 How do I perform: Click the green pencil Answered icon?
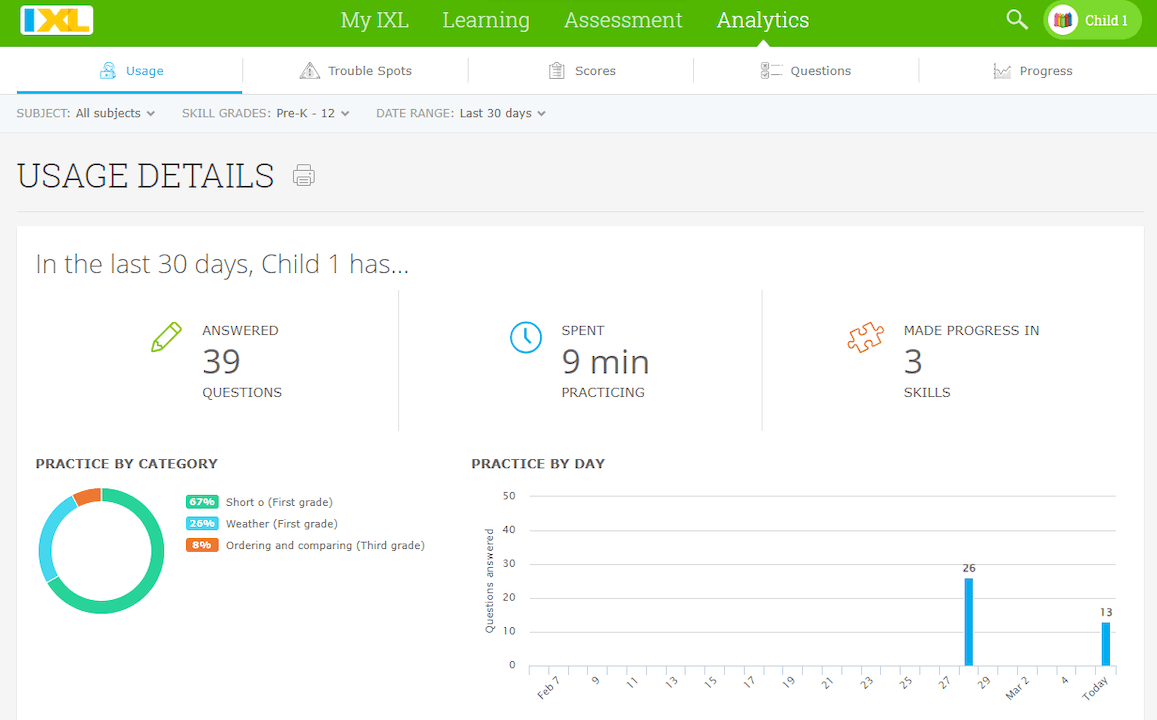[166, 337]
